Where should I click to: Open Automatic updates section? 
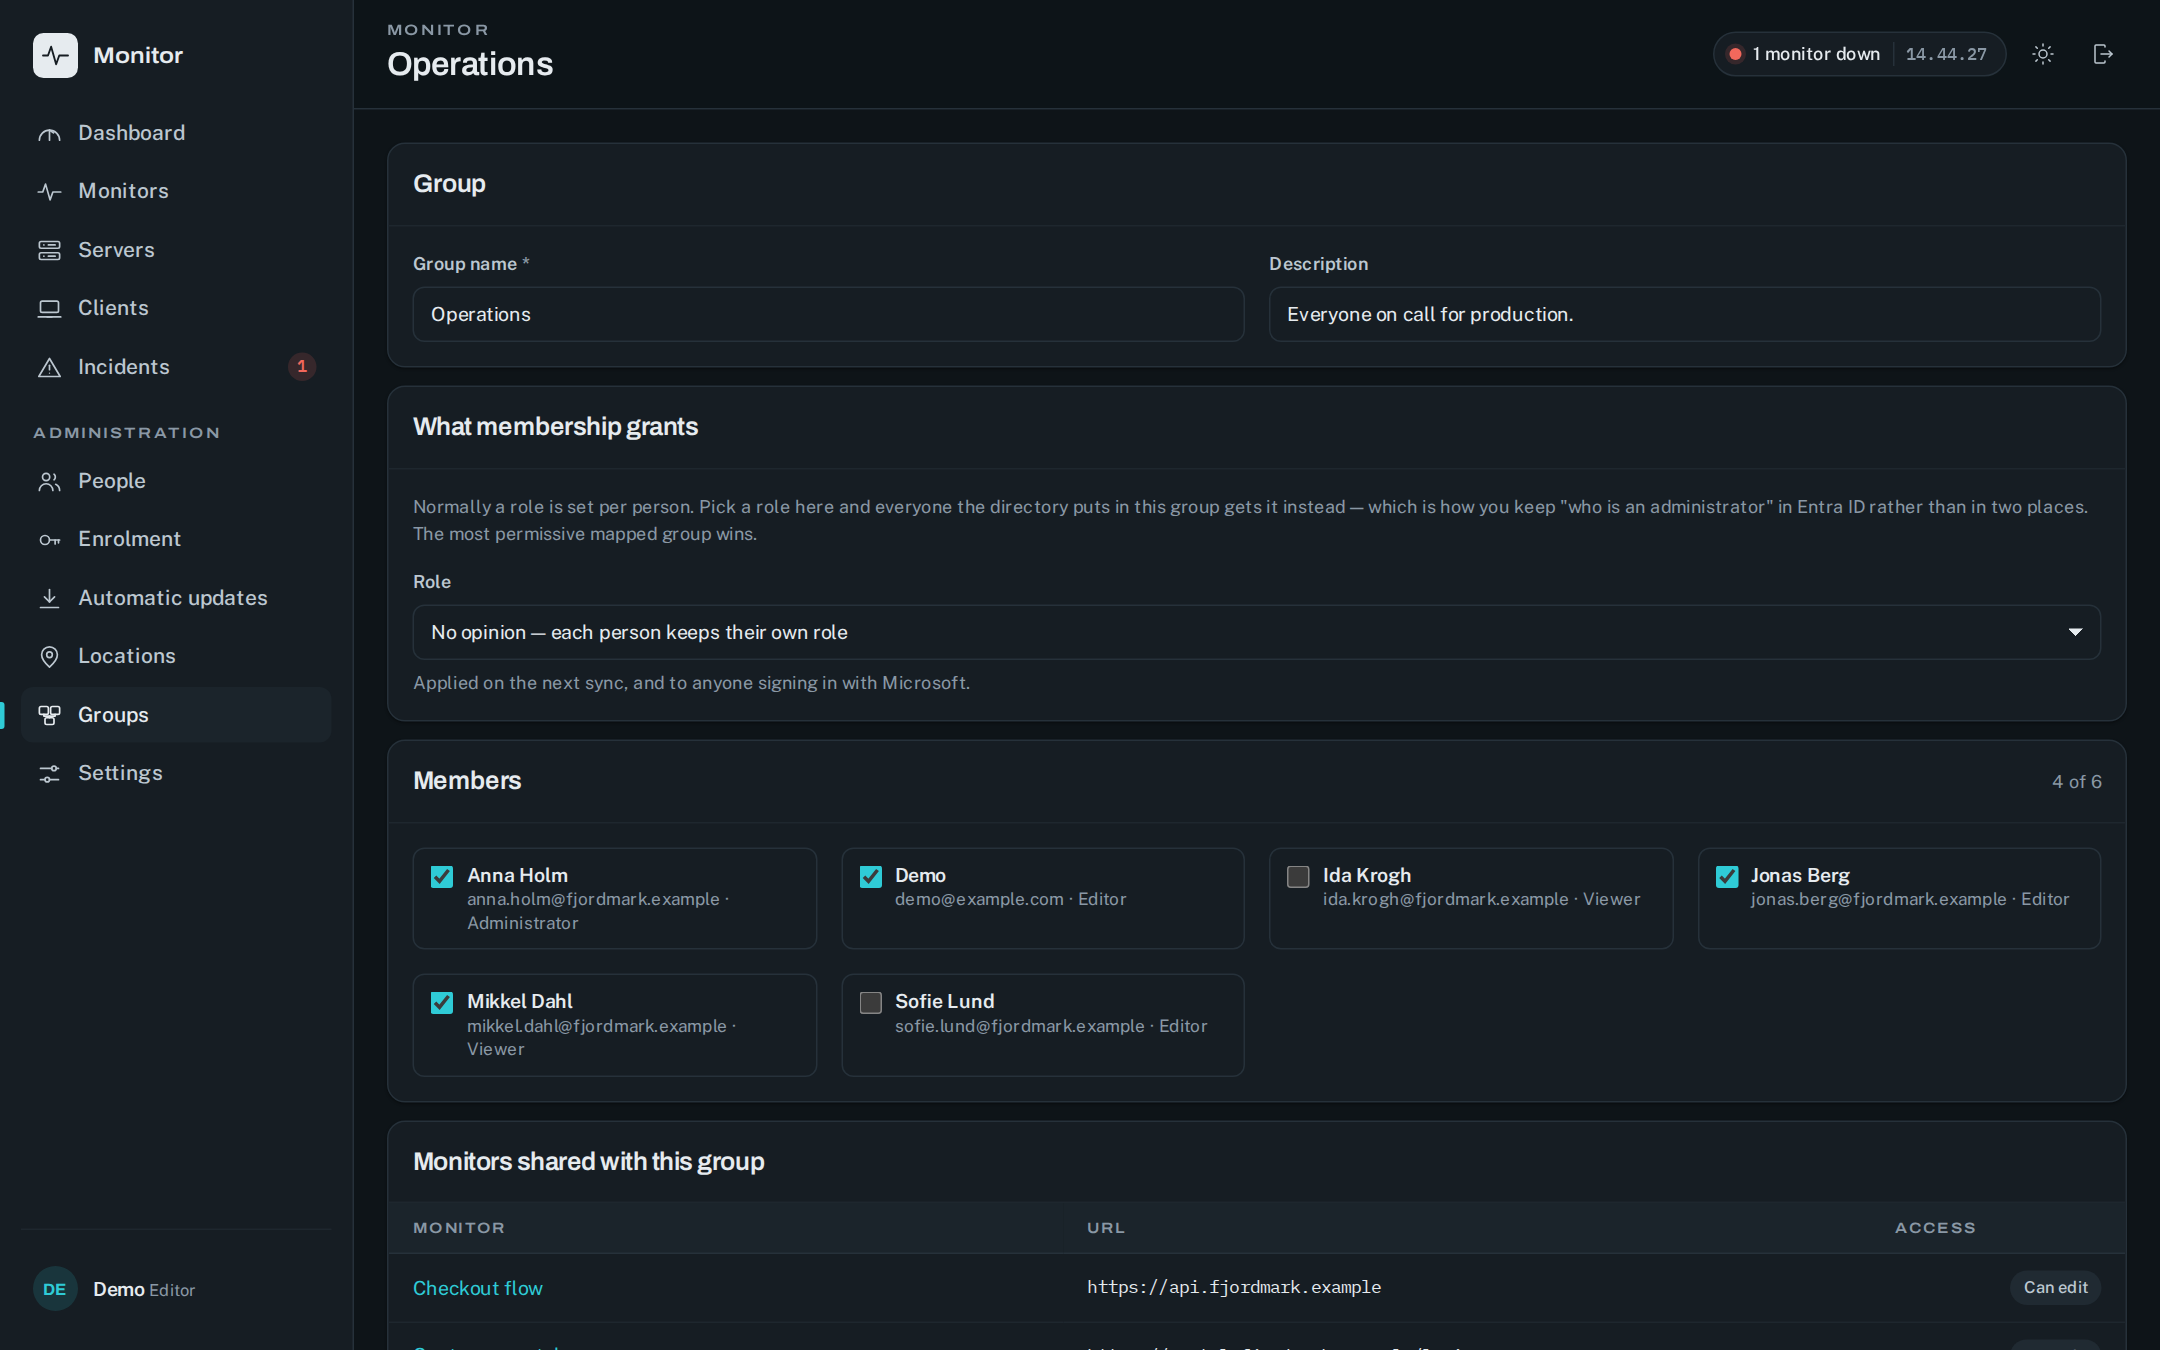click(176, 598)
